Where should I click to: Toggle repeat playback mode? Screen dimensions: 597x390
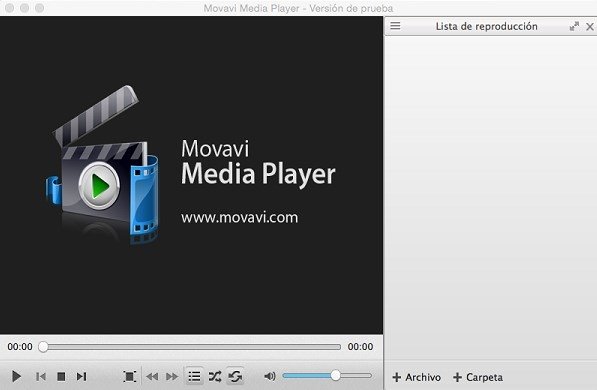[235, 377]
